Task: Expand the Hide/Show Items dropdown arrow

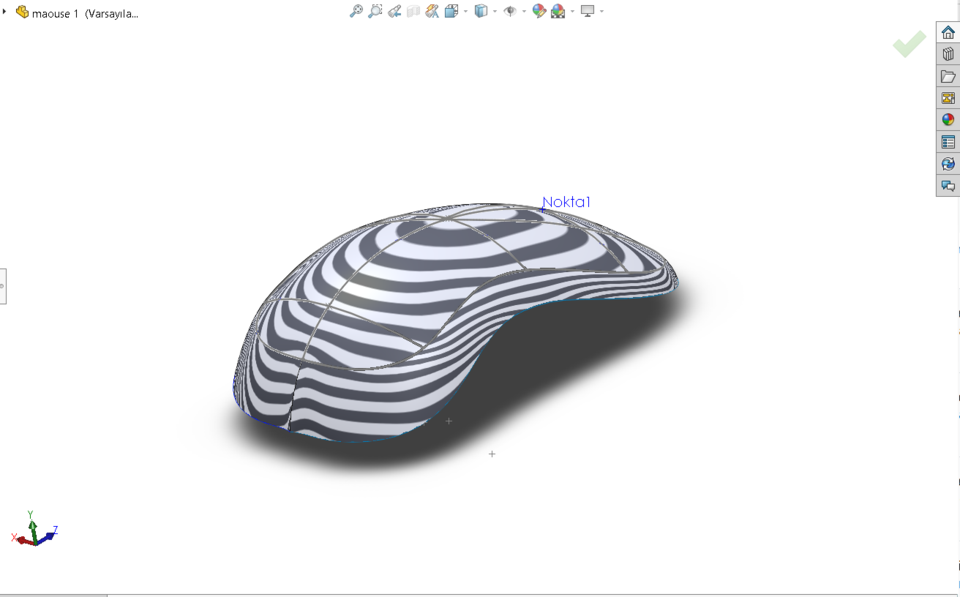Action: tap(523, 11)
